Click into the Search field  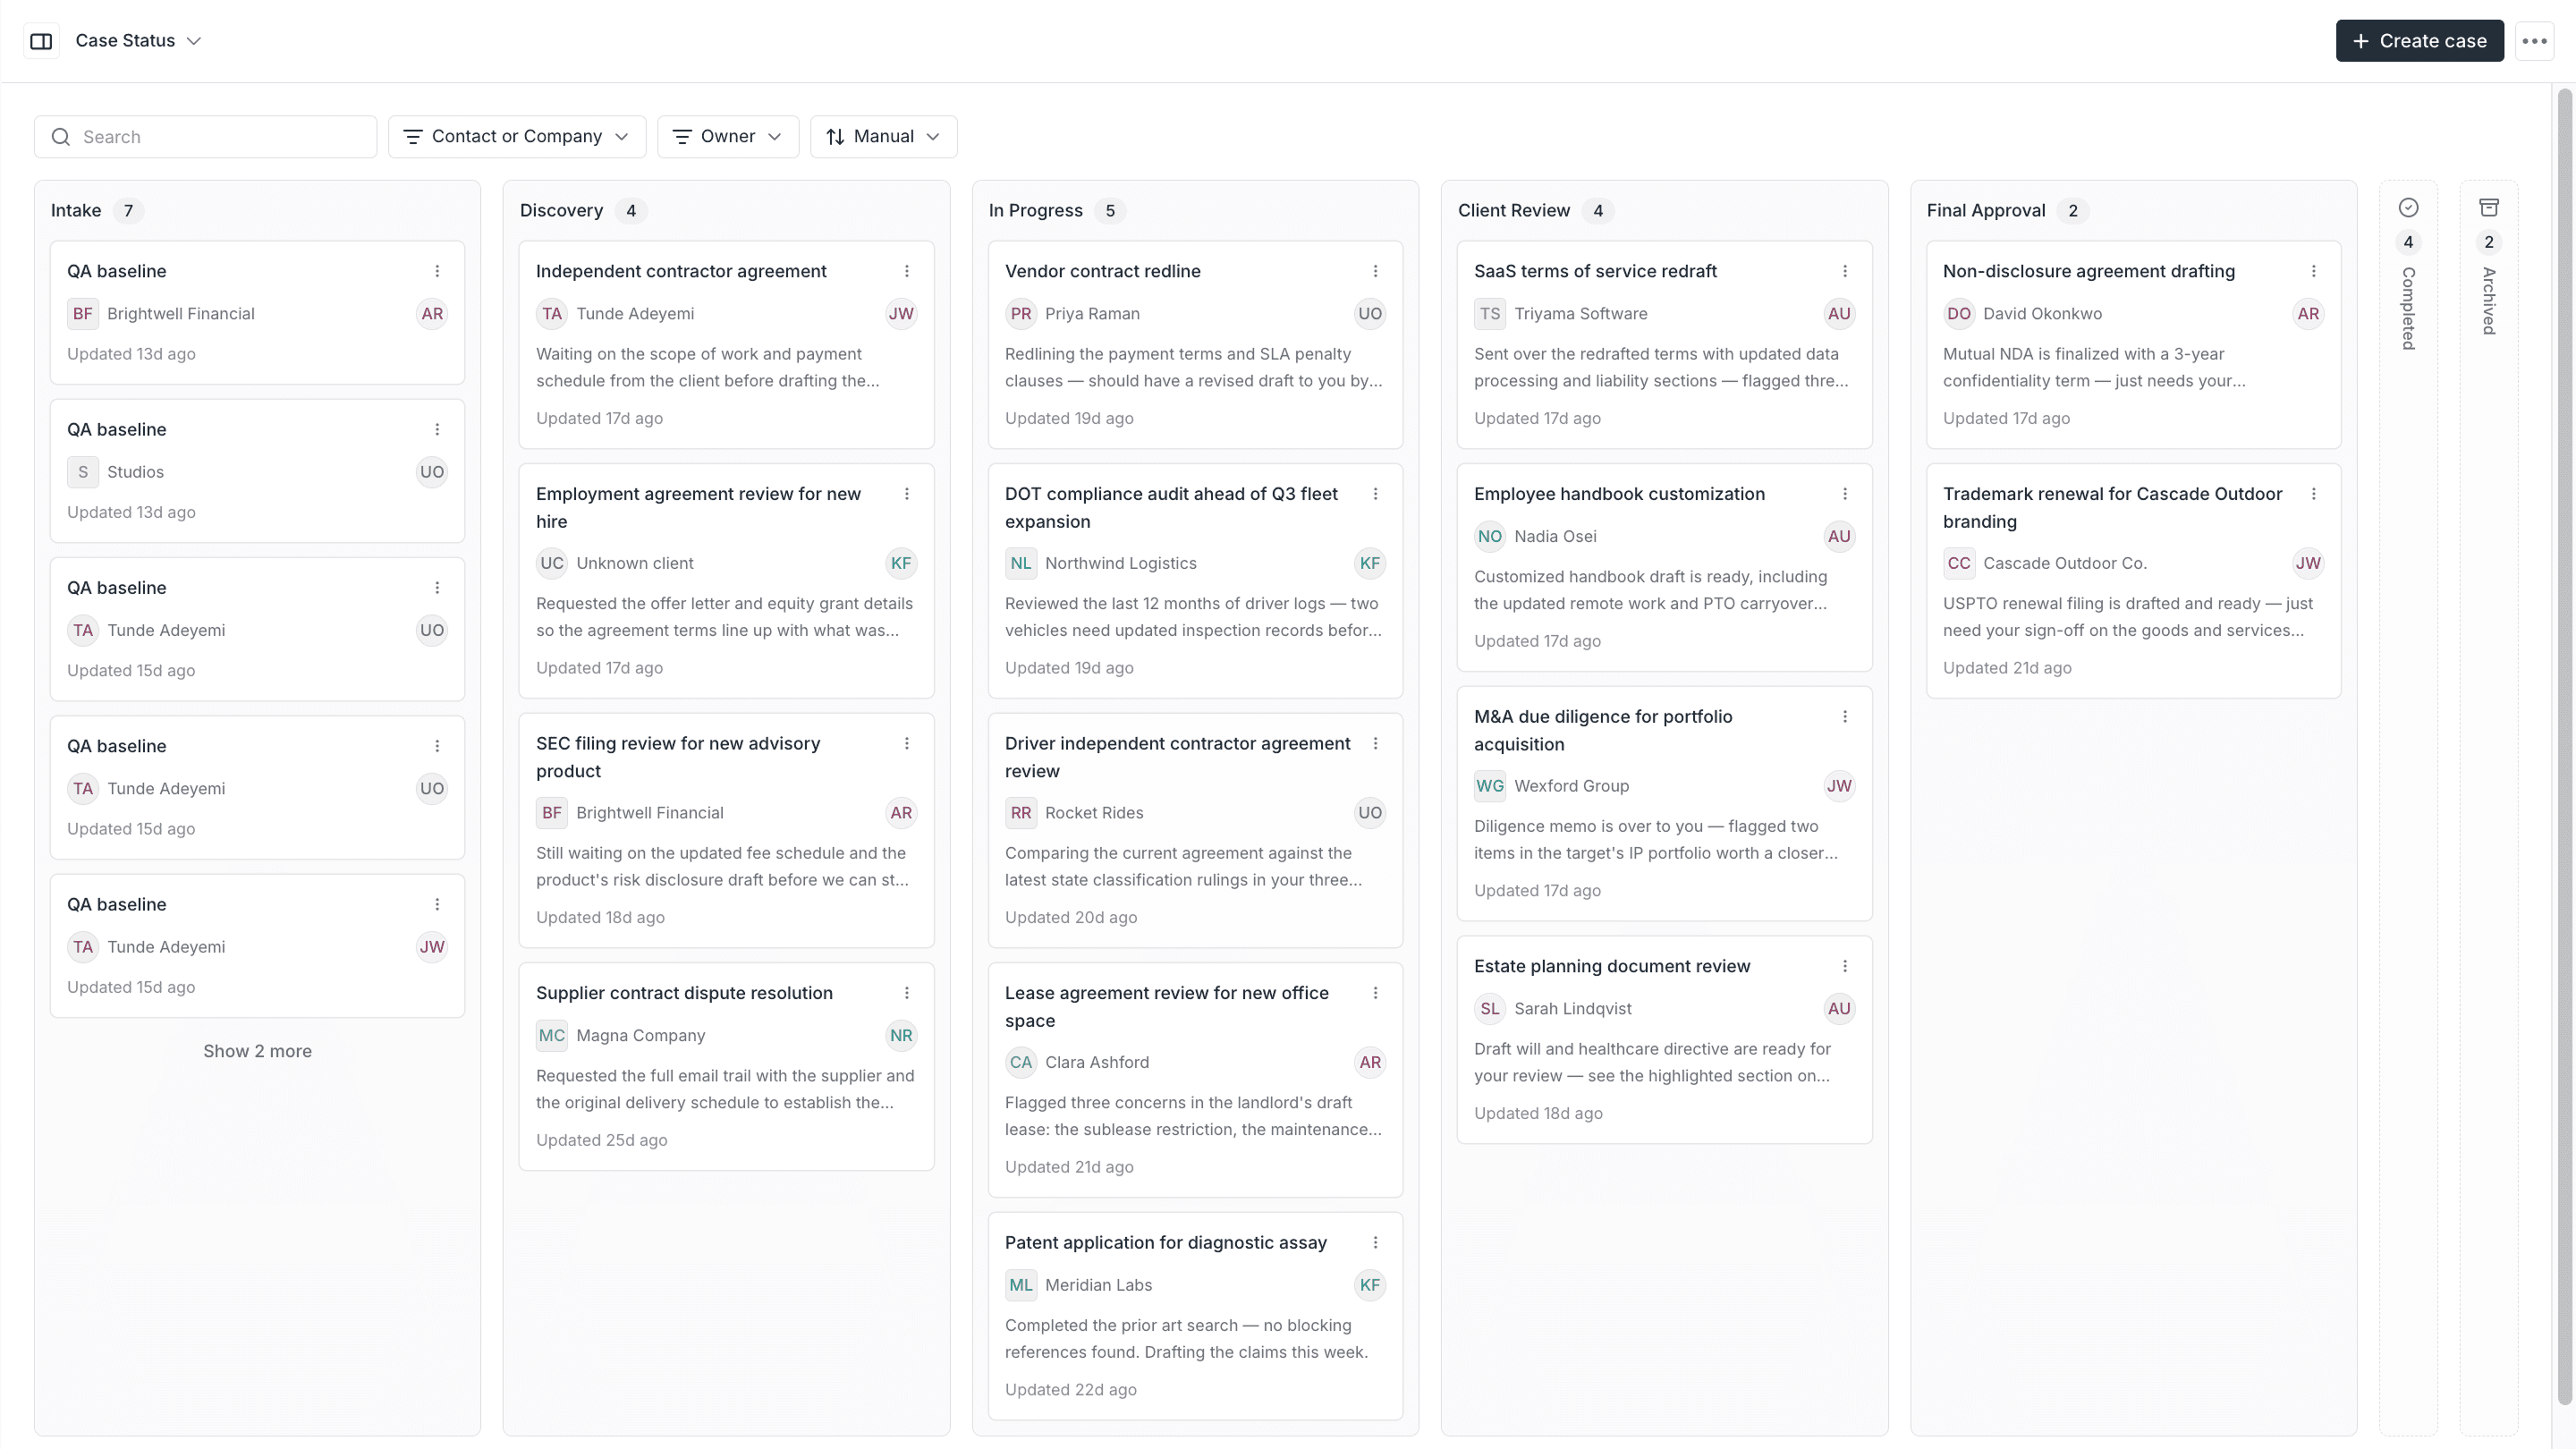click(x=205, y=137)
